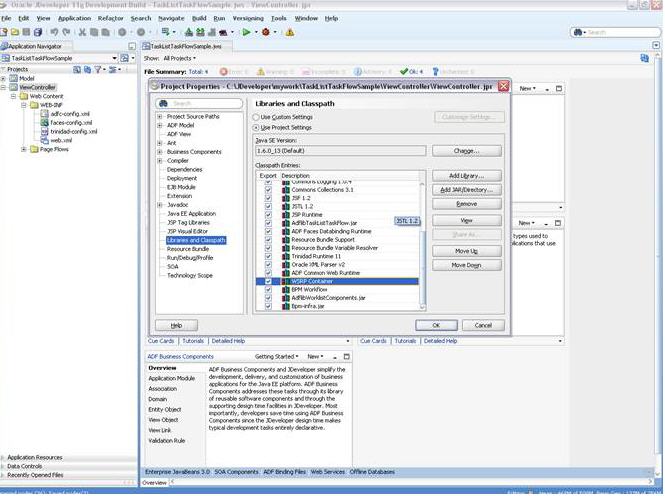Click the blue icon at editor top right
The height and width of the screenshot is (496, 665).
pyautogui.click(x=644, y=59)
